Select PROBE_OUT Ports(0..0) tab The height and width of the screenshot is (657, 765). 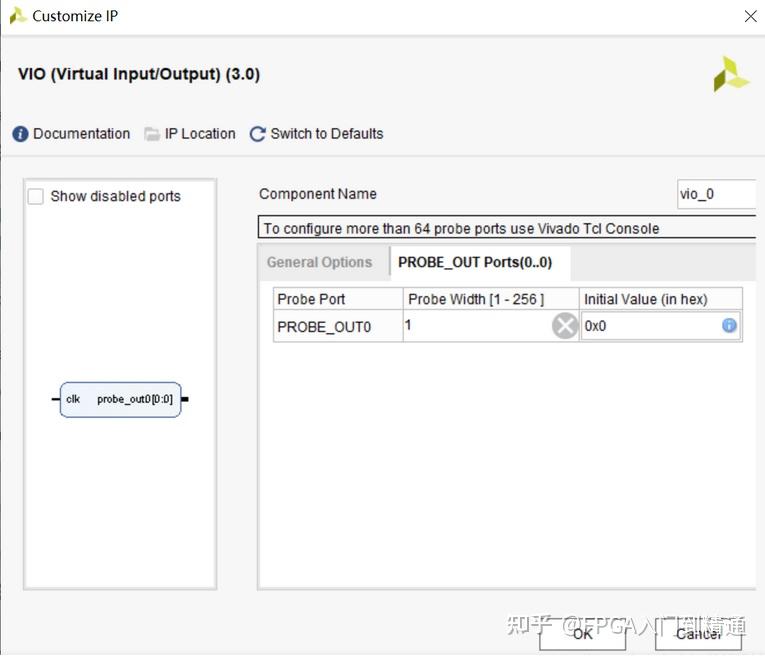click(476, 262)
